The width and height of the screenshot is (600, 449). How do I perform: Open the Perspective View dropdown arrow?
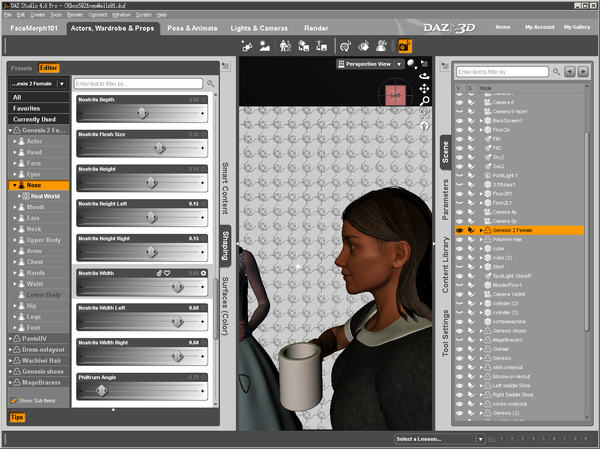[x=399, y=64]
